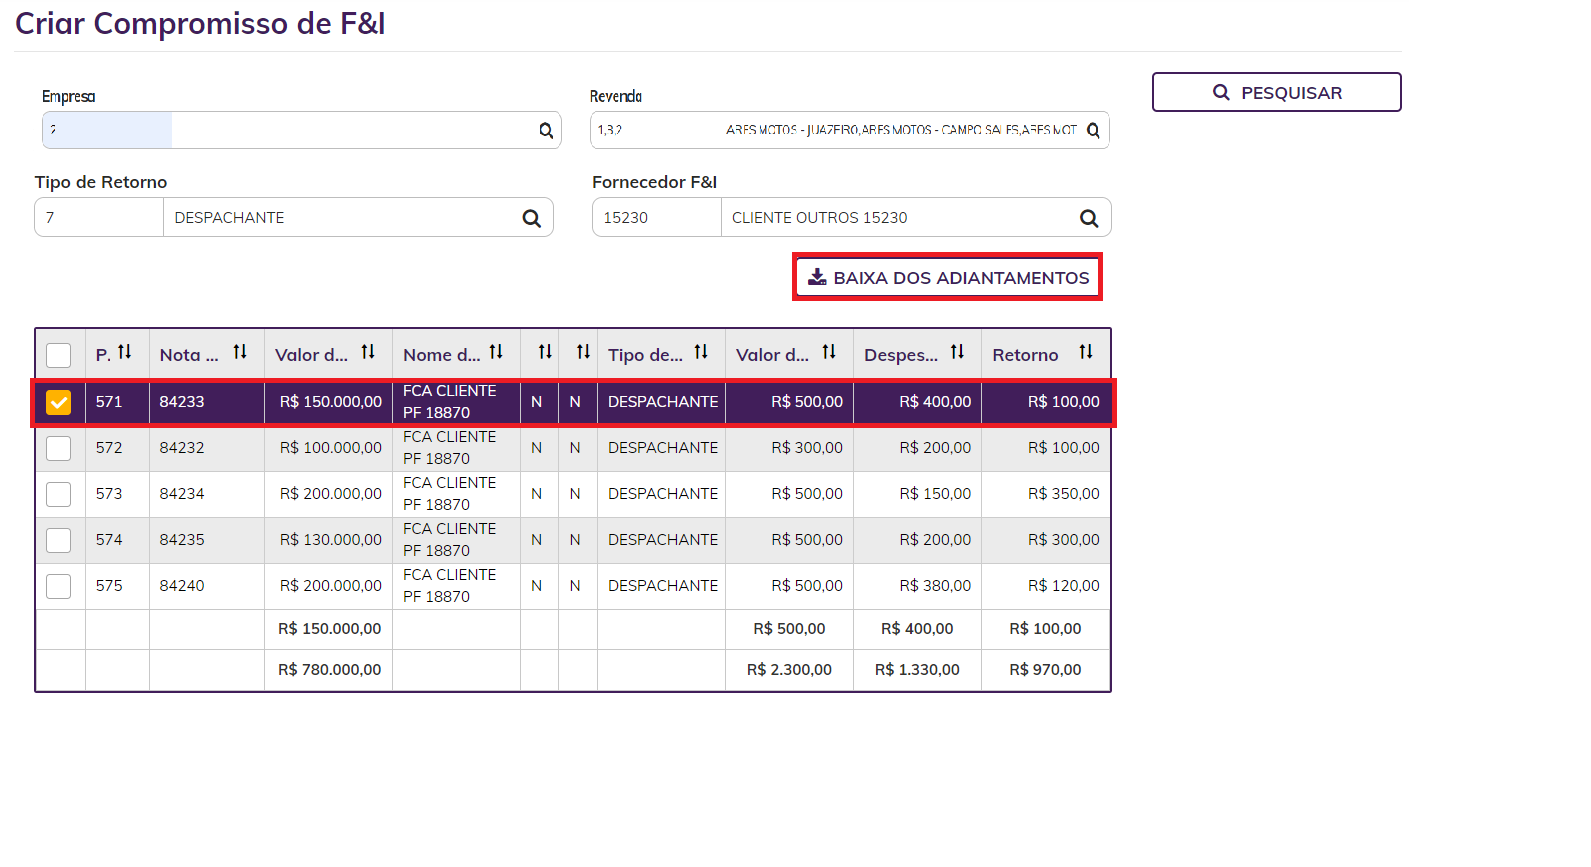Click the total R$ 2.300,00
The height and width of the screenshot is (867, 1591).
(789, 670)
